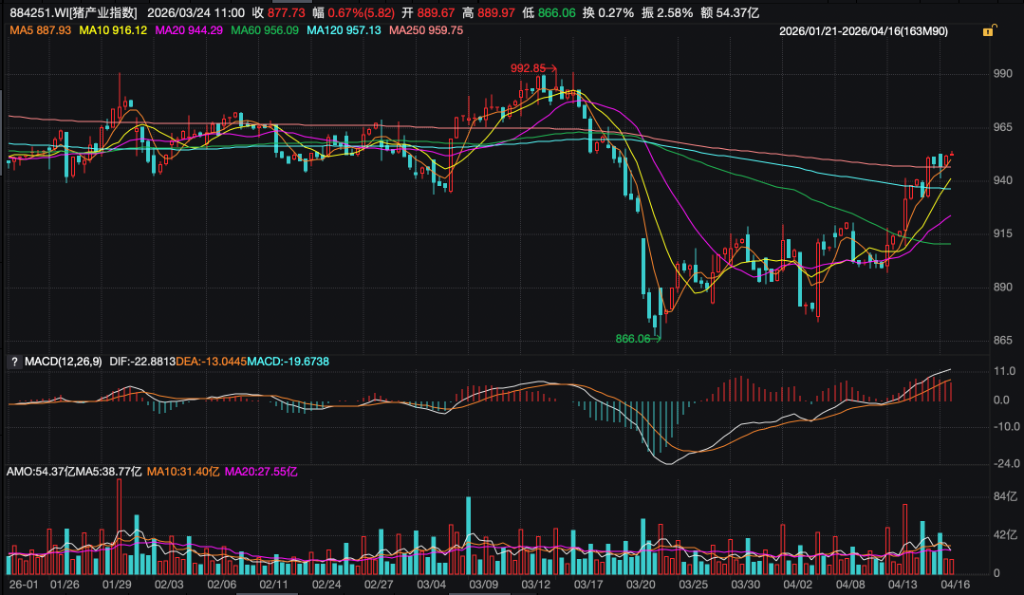Click the 04/13 date on time axis
1024x595 pixels.
coord(903,583)
